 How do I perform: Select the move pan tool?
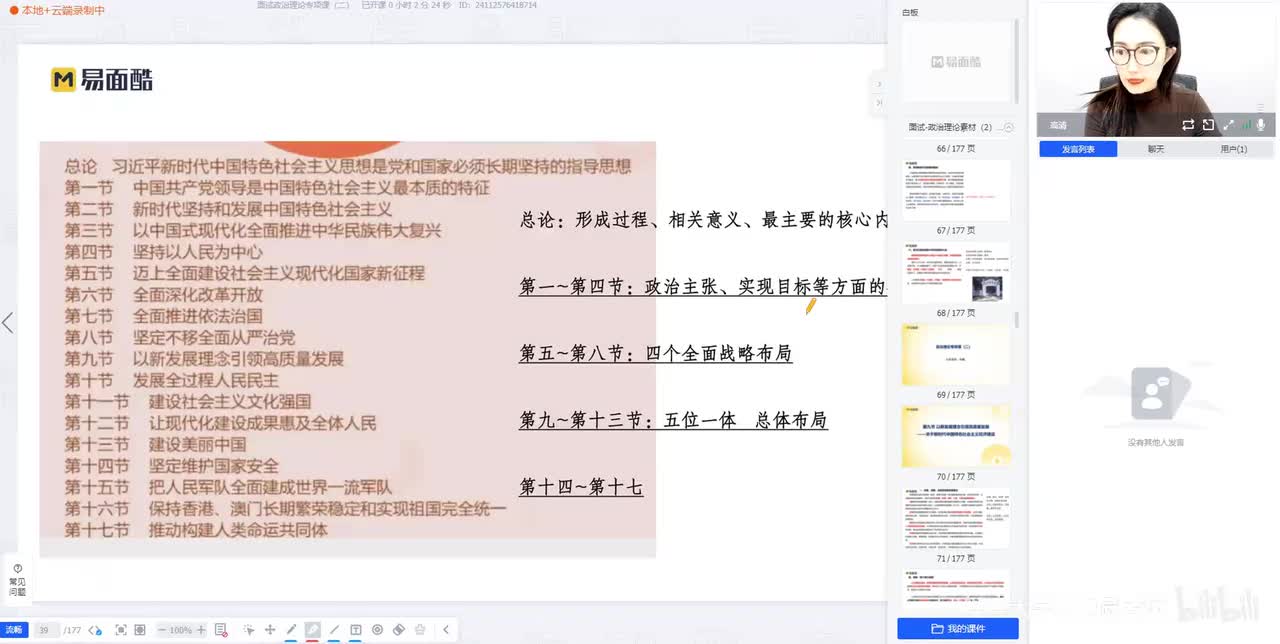coord(270,630)
